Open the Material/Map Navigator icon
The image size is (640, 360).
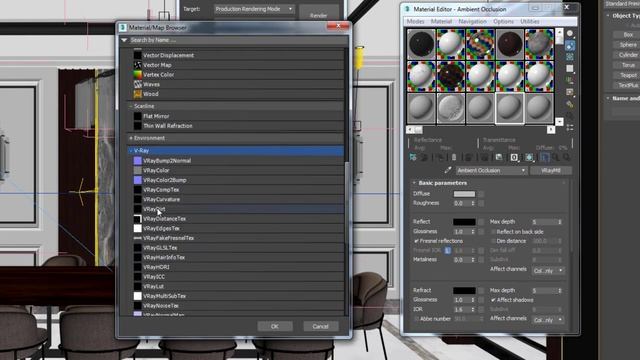pos(570,127)
